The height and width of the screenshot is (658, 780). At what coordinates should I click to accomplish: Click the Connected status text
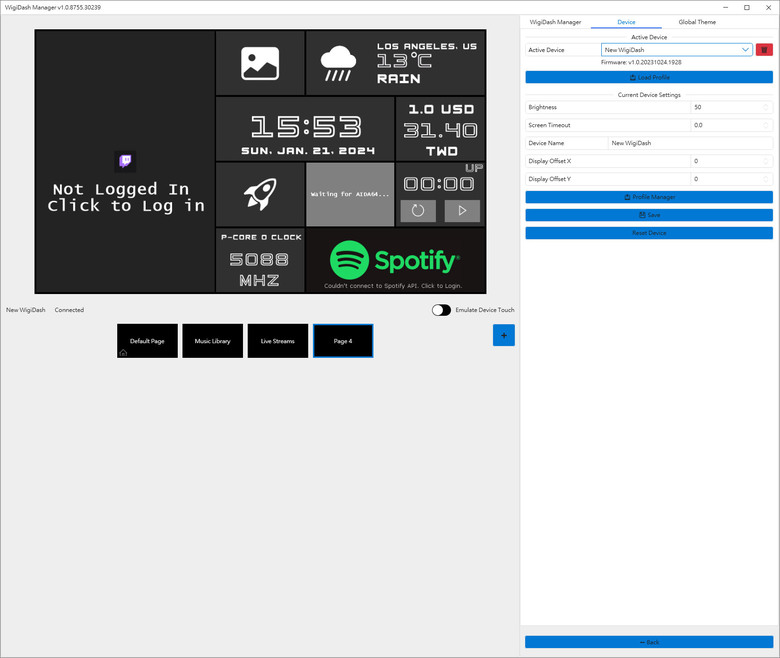click(69, 310)
